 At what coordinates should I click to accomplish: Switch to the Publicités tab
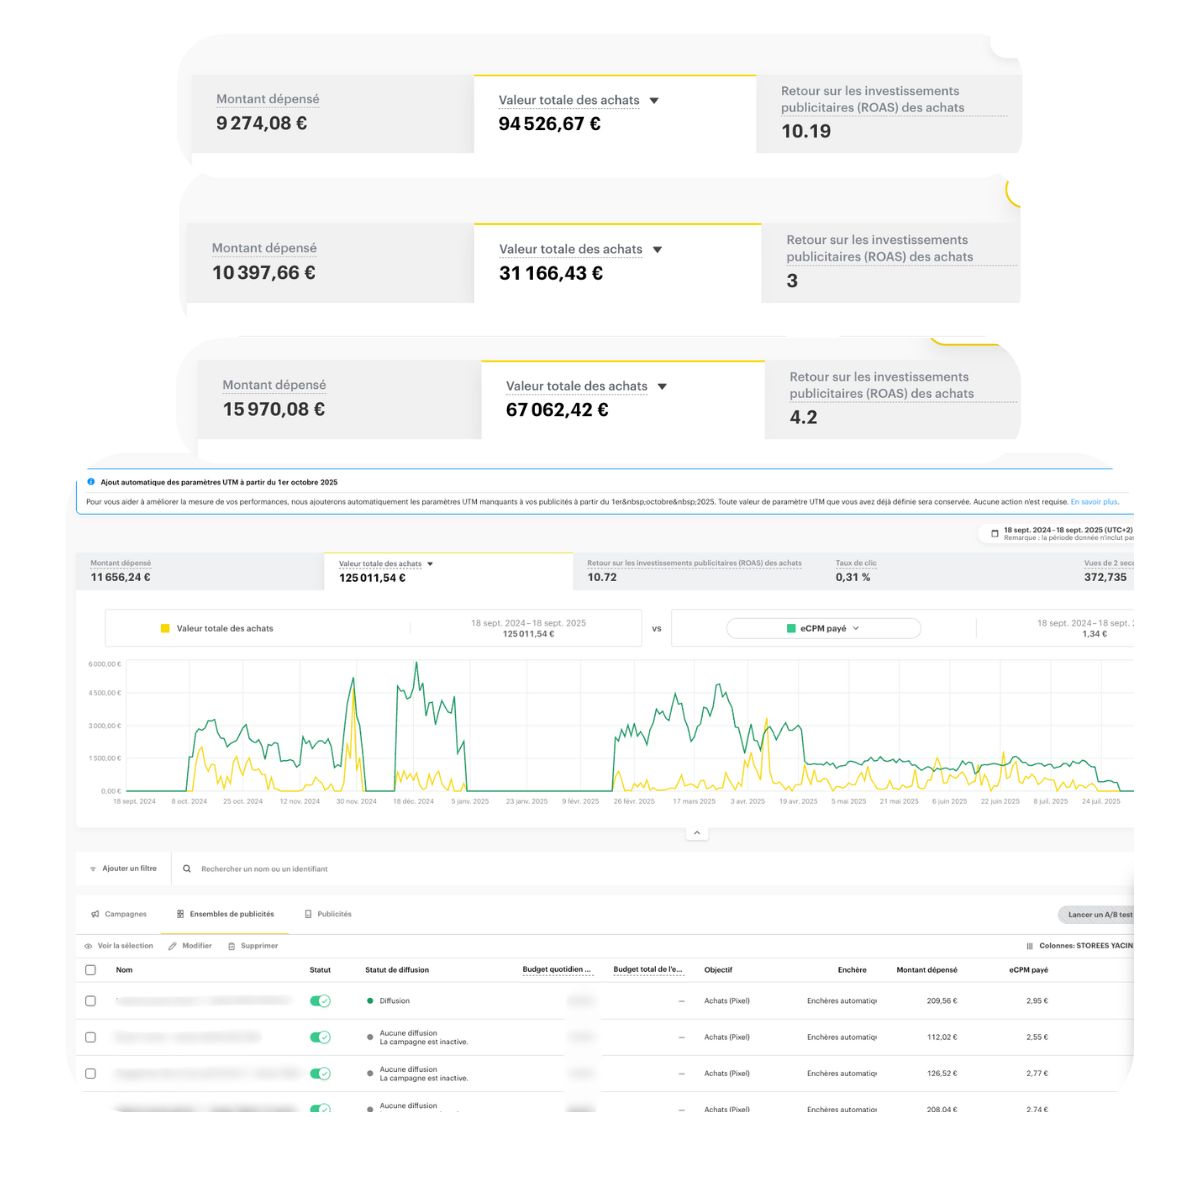coord(328,914)
